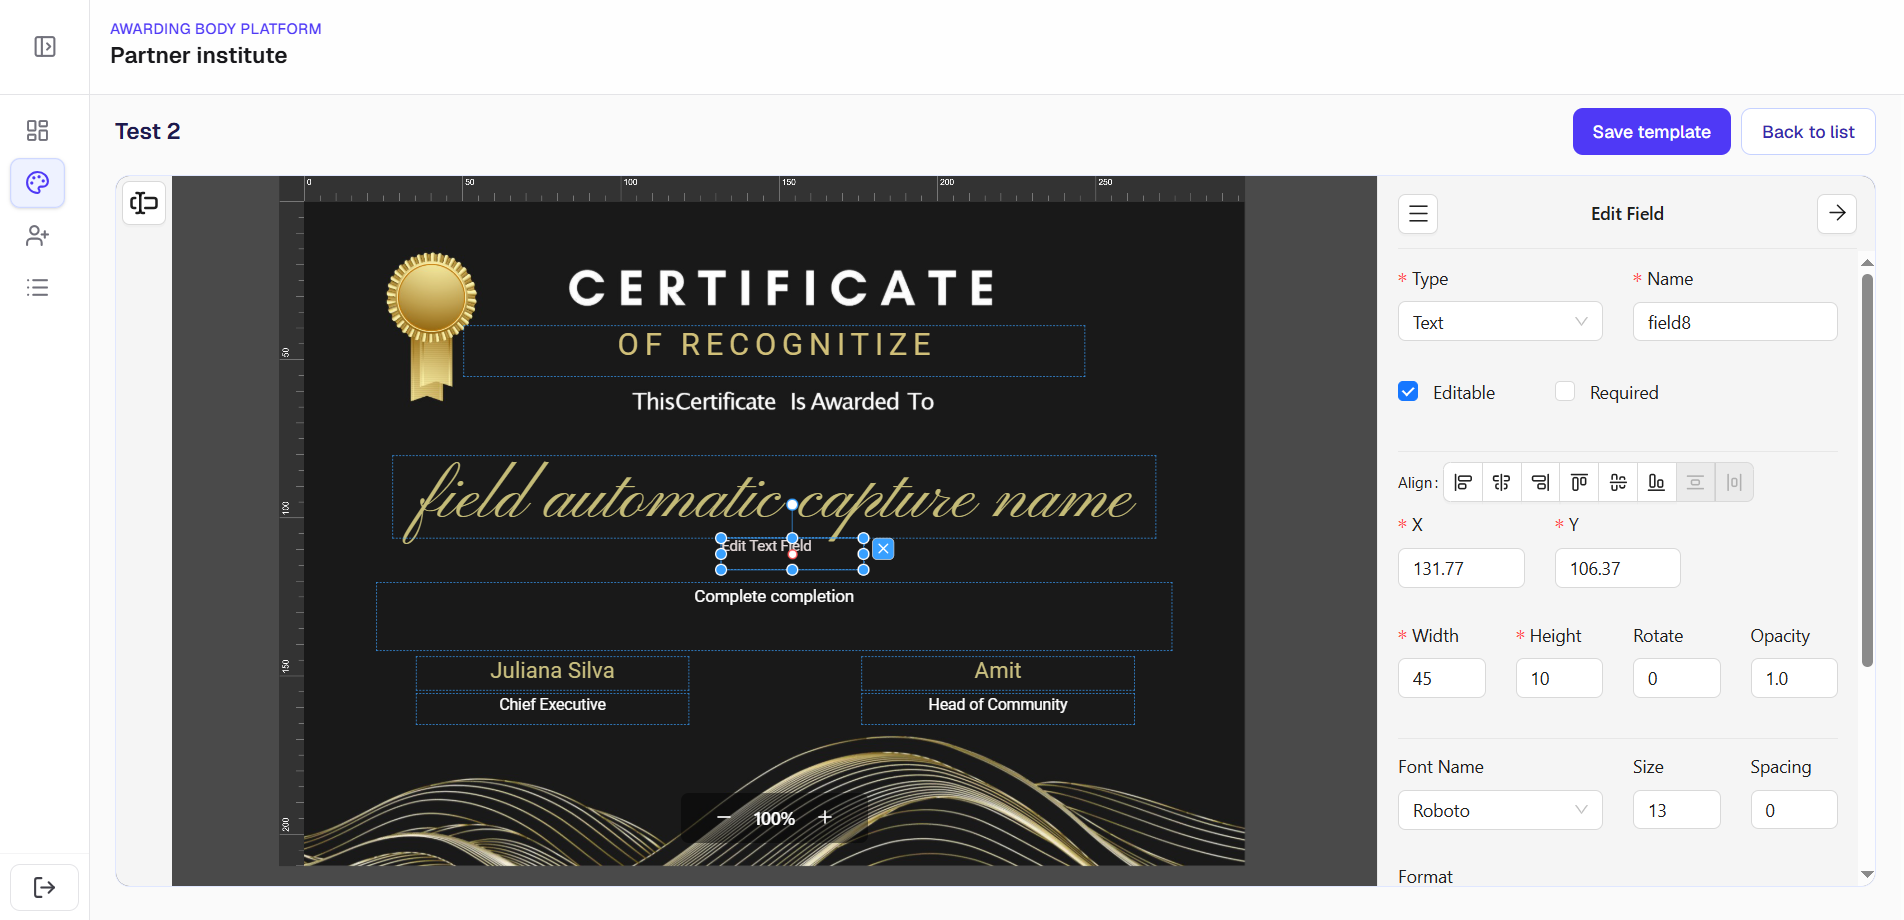Uncheck the Editable checkbox
Screen dimensions: 1904x920
[x=1408, y=392]
